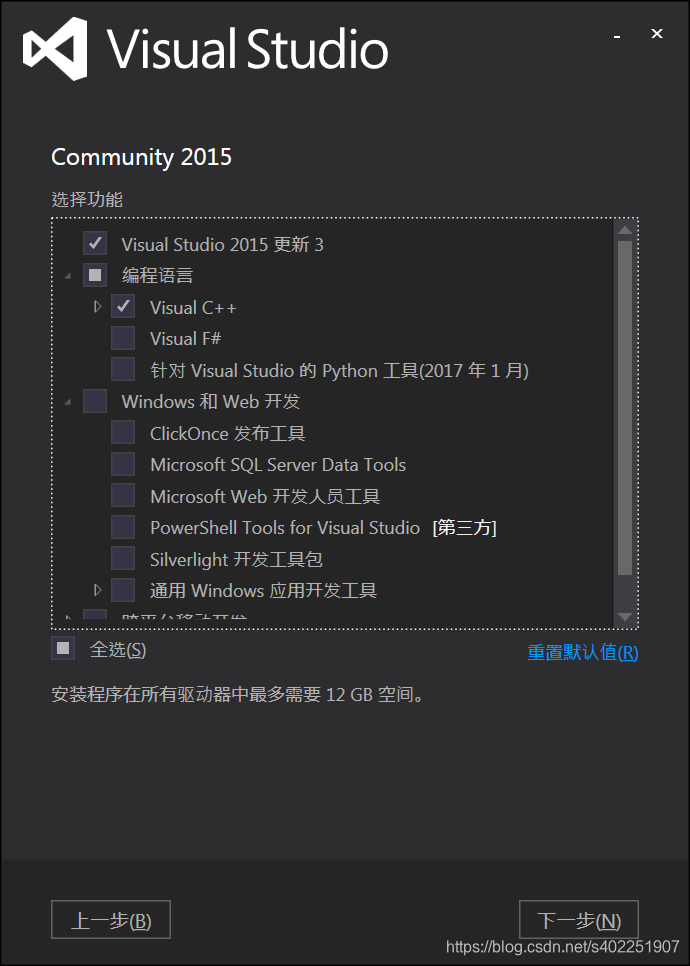690x966 pixels.
Task: Select the Microsoft SQL Server Data Tools label
Action: coord(278,465)
